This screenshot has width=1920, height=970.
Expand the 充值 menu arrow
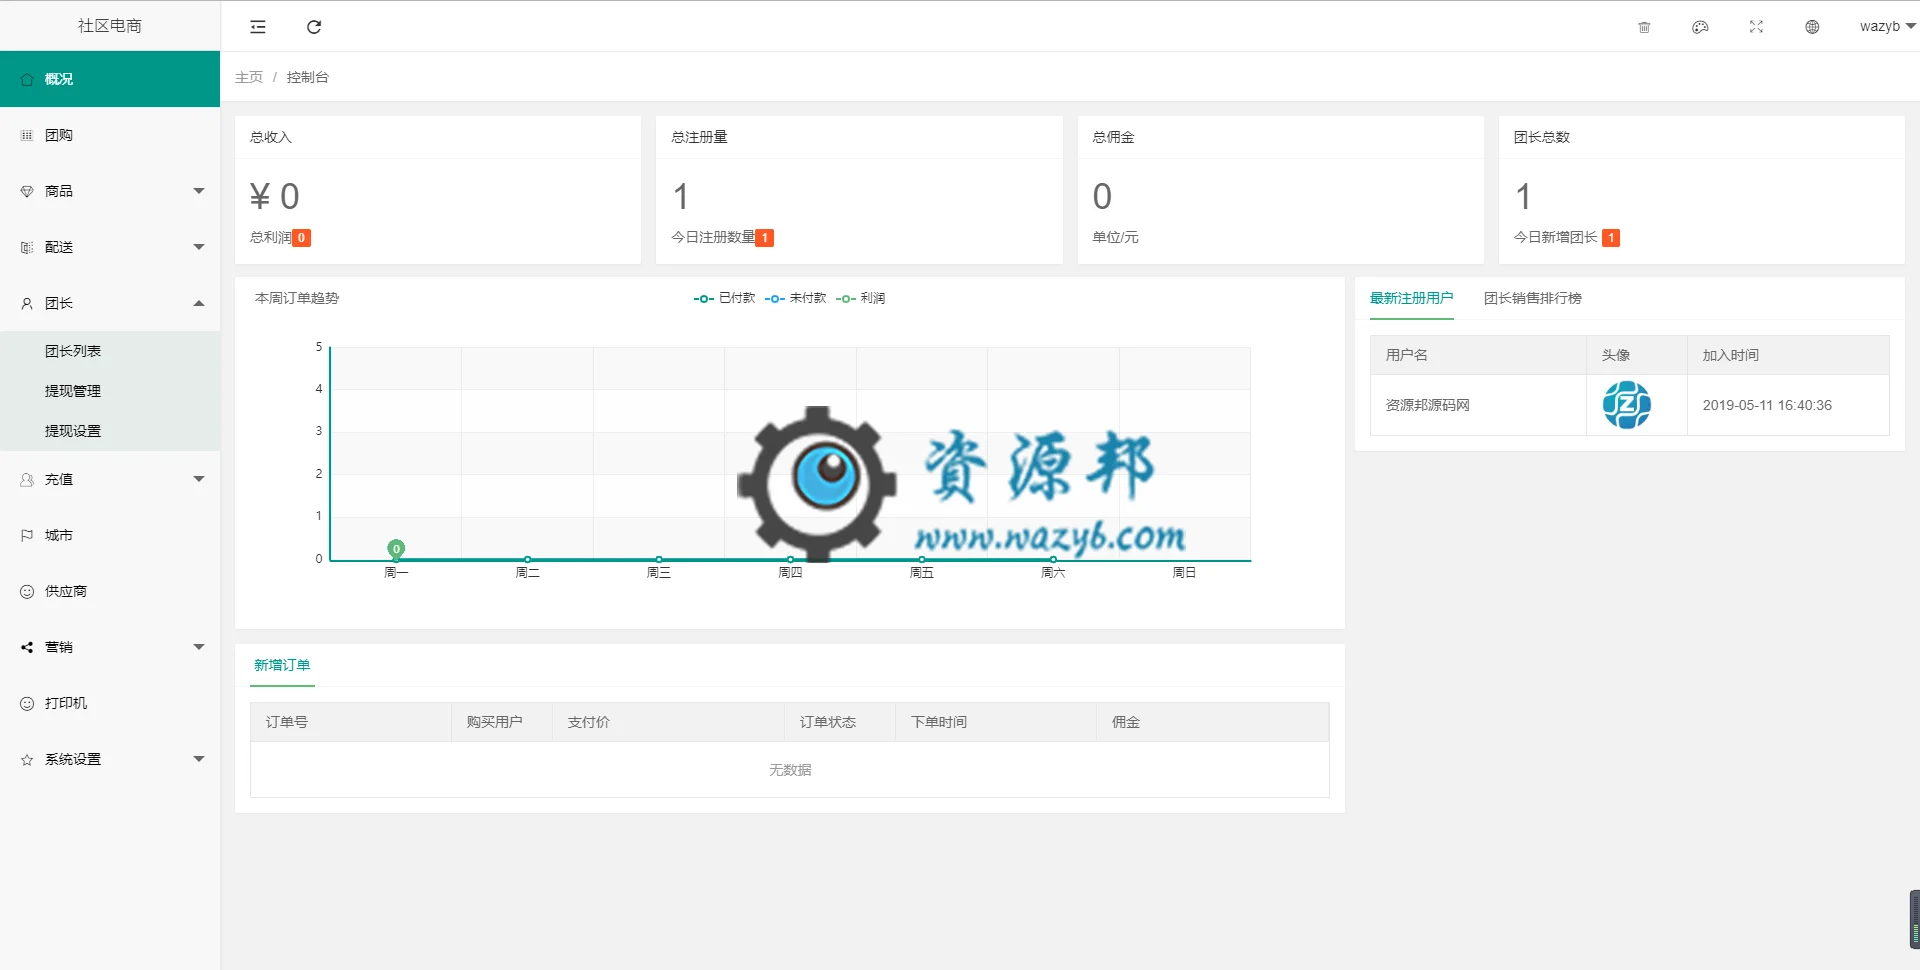pyautogui.click(x=199, y=479)
